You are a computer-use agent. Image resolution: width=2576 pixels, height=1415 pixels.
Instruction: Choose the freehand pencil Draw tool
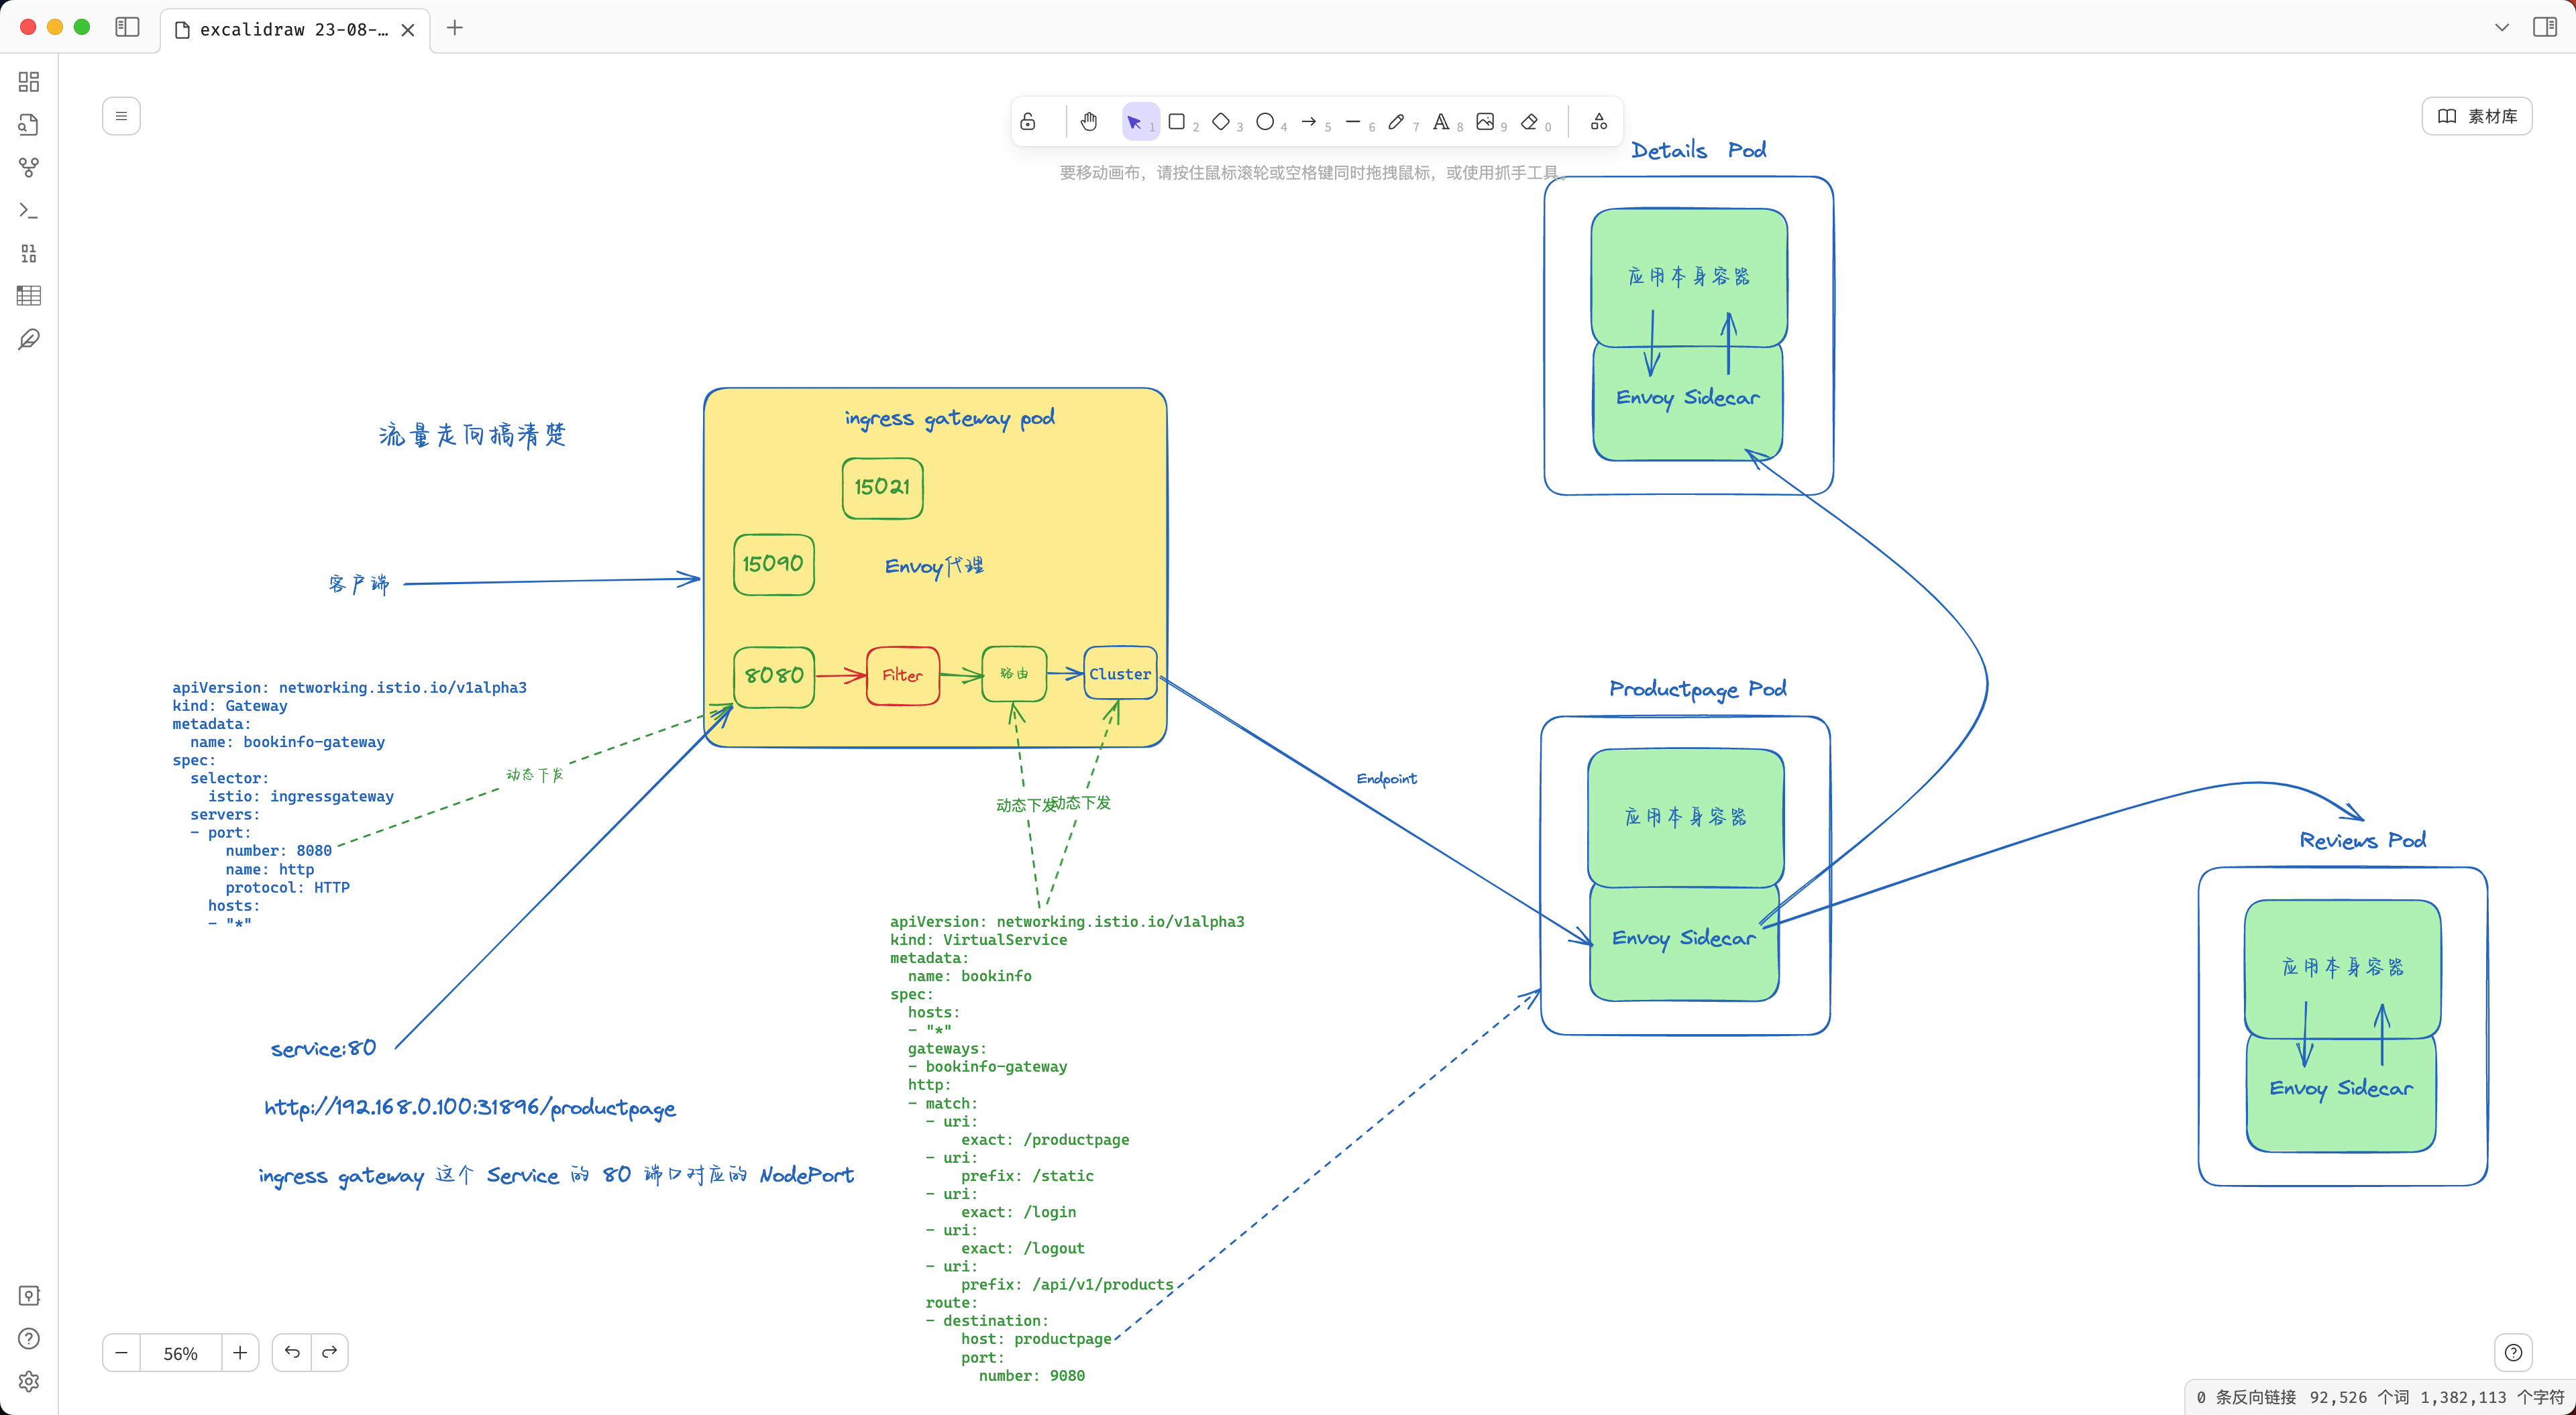point(1397,122)
